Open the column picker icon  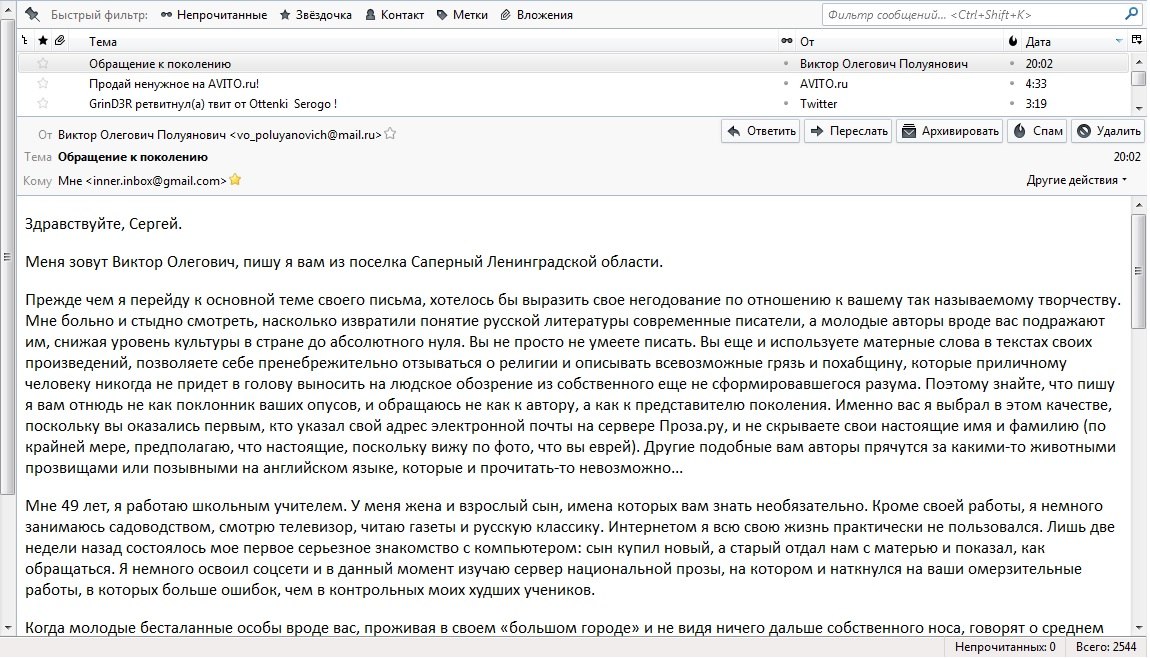[1137, 41]
